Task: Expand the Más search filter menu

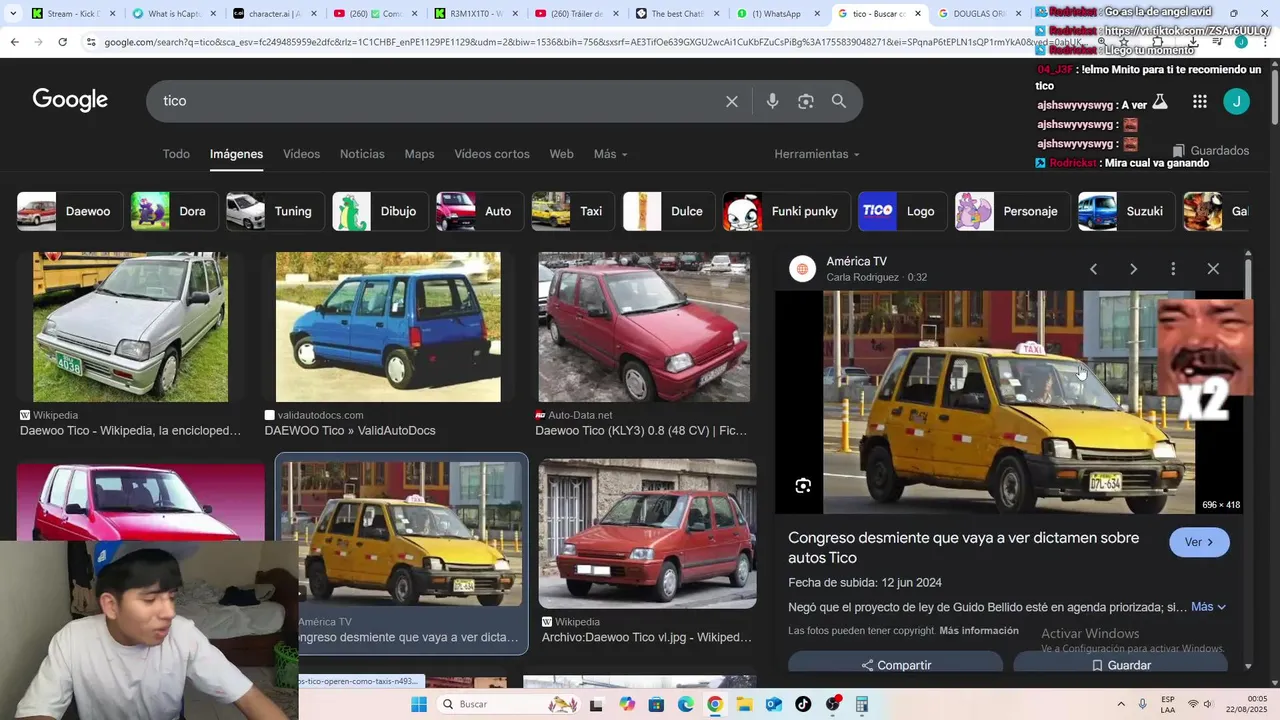Action: point(611,154)
